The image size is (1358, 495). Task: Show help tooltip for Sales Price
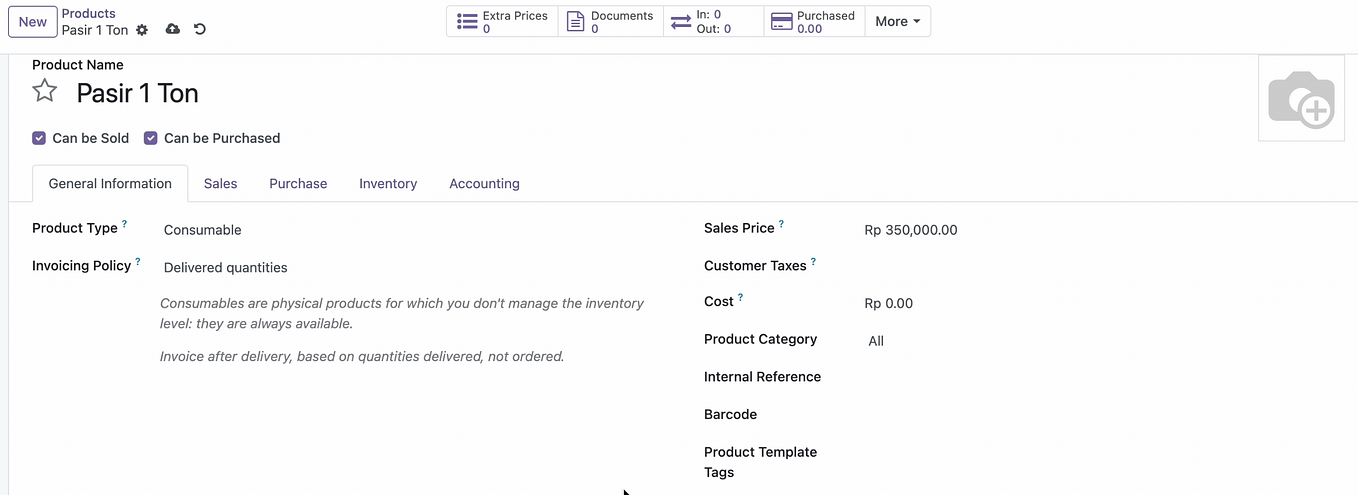tap(781, 224)
